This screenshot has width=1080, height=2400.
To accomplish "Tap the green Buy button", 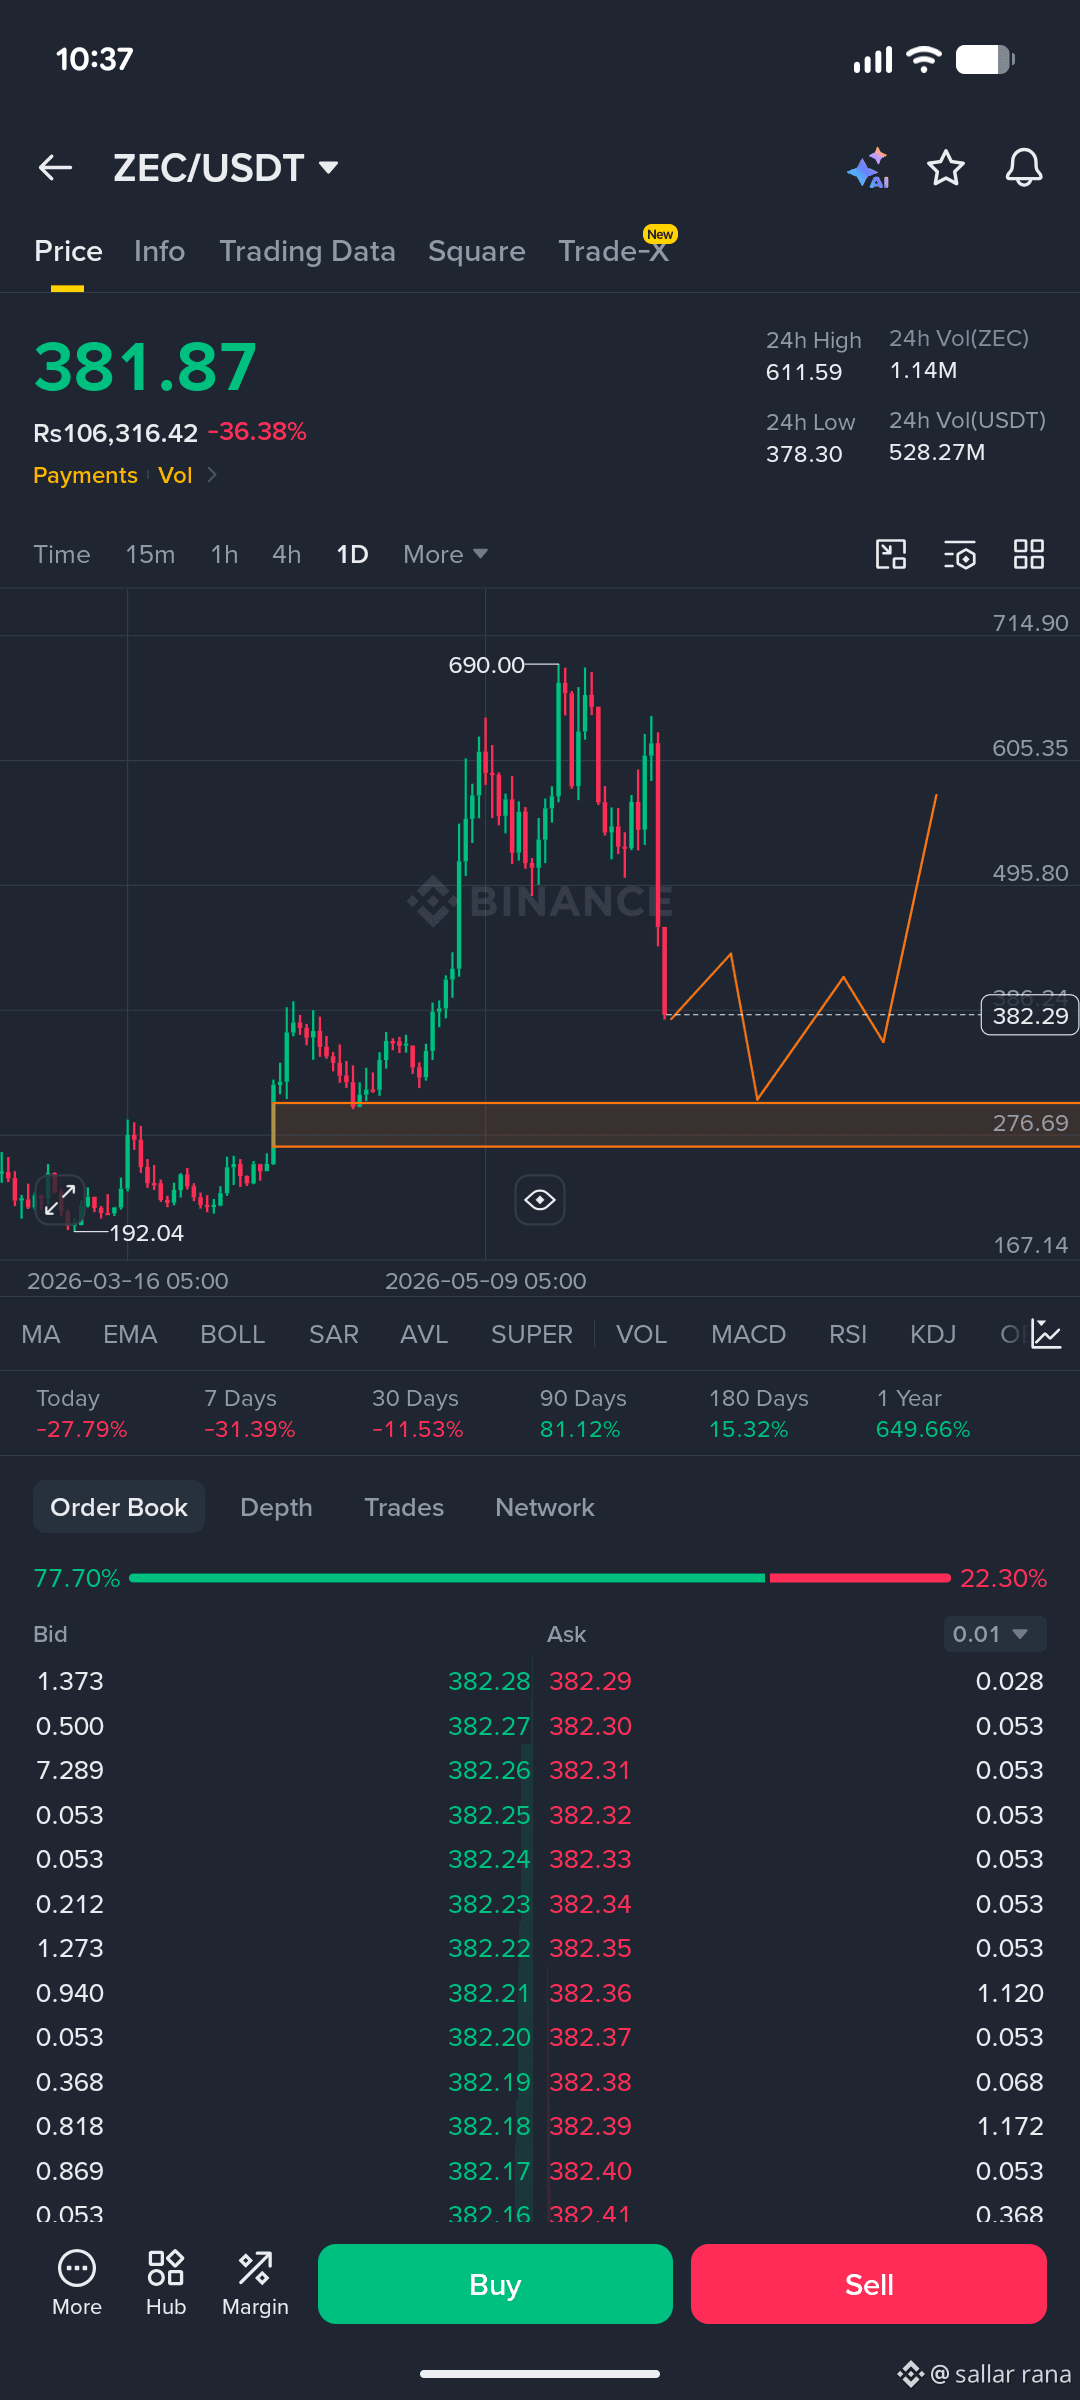I will pos(495,2284).
